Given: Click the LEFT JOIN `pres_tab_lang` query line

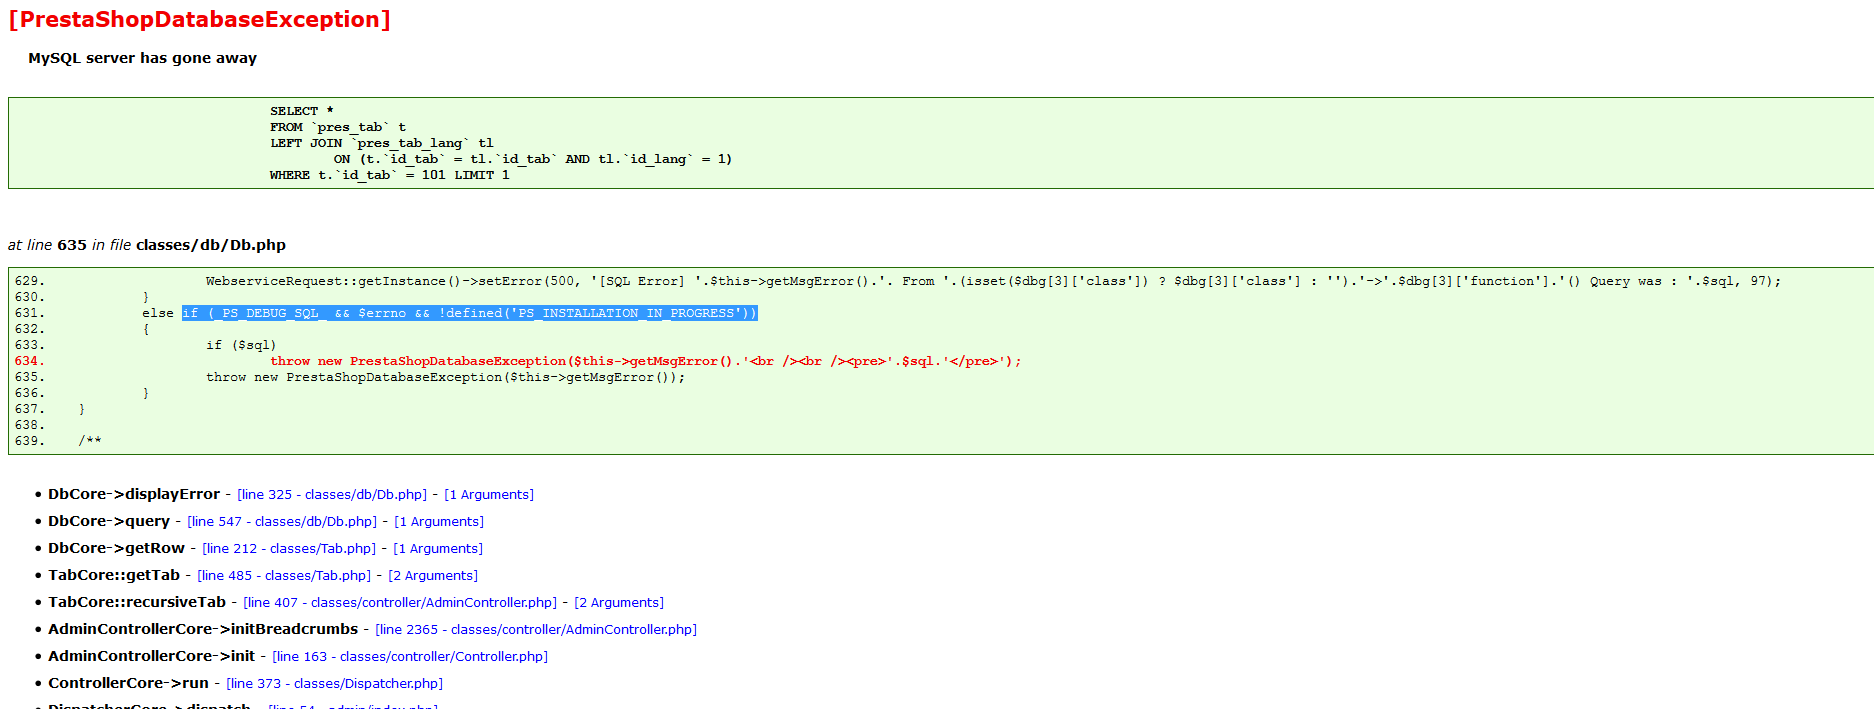Looking at the screenshot, I should 382,143.
